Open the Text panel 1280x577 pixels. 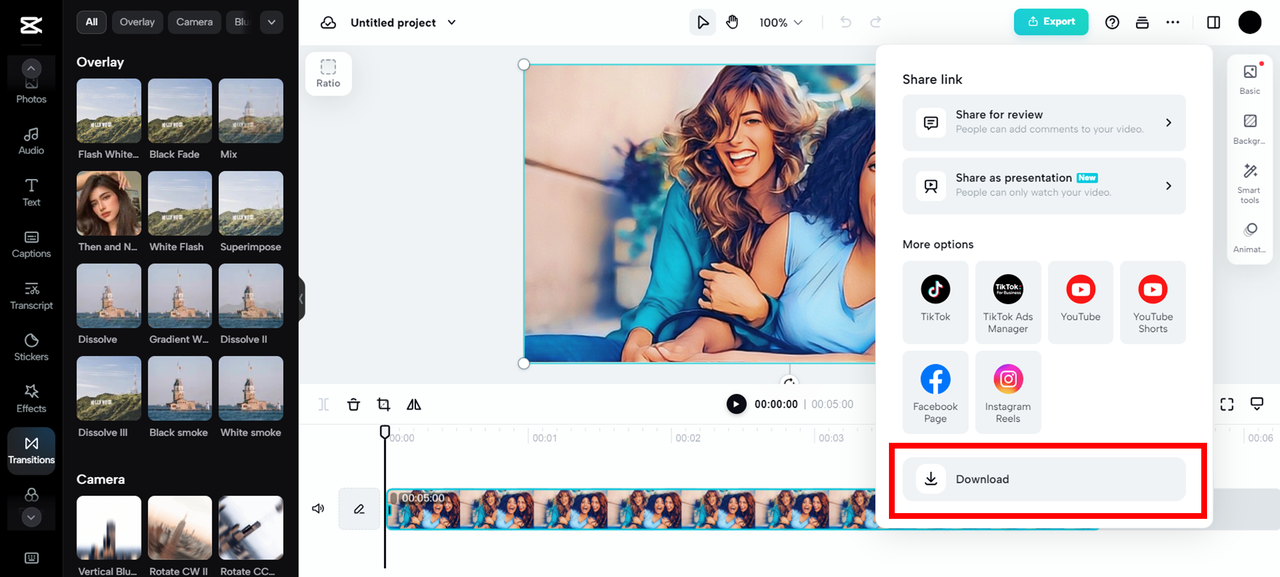tap(31, 193)
